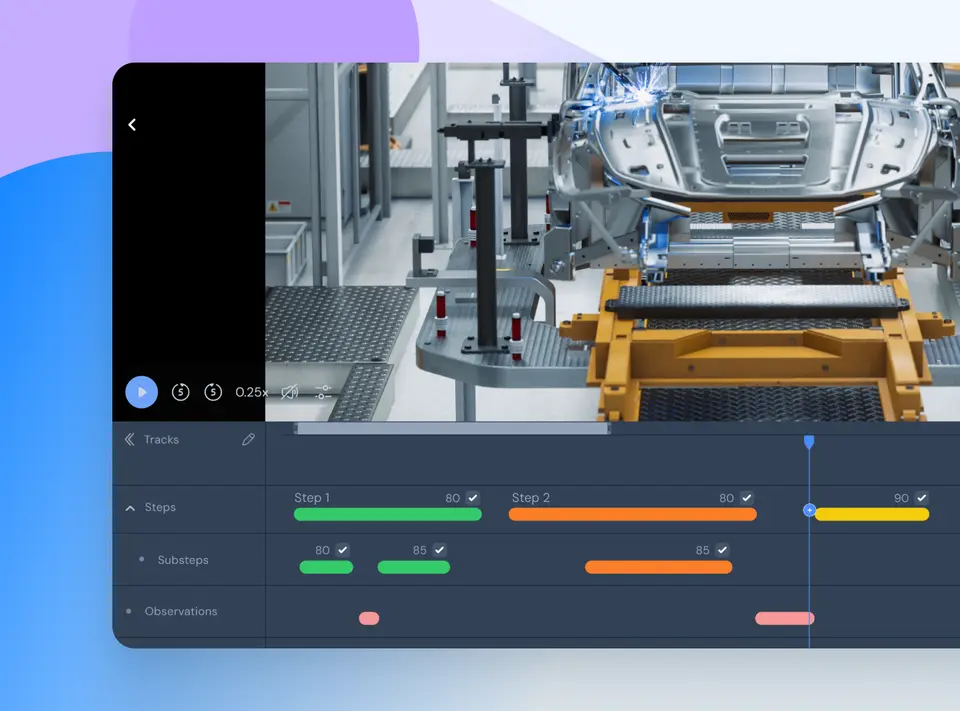The height and width of the screenshot is (711, 960).
Task: Collapse the Steps track group
Action: tap(130, 508)
